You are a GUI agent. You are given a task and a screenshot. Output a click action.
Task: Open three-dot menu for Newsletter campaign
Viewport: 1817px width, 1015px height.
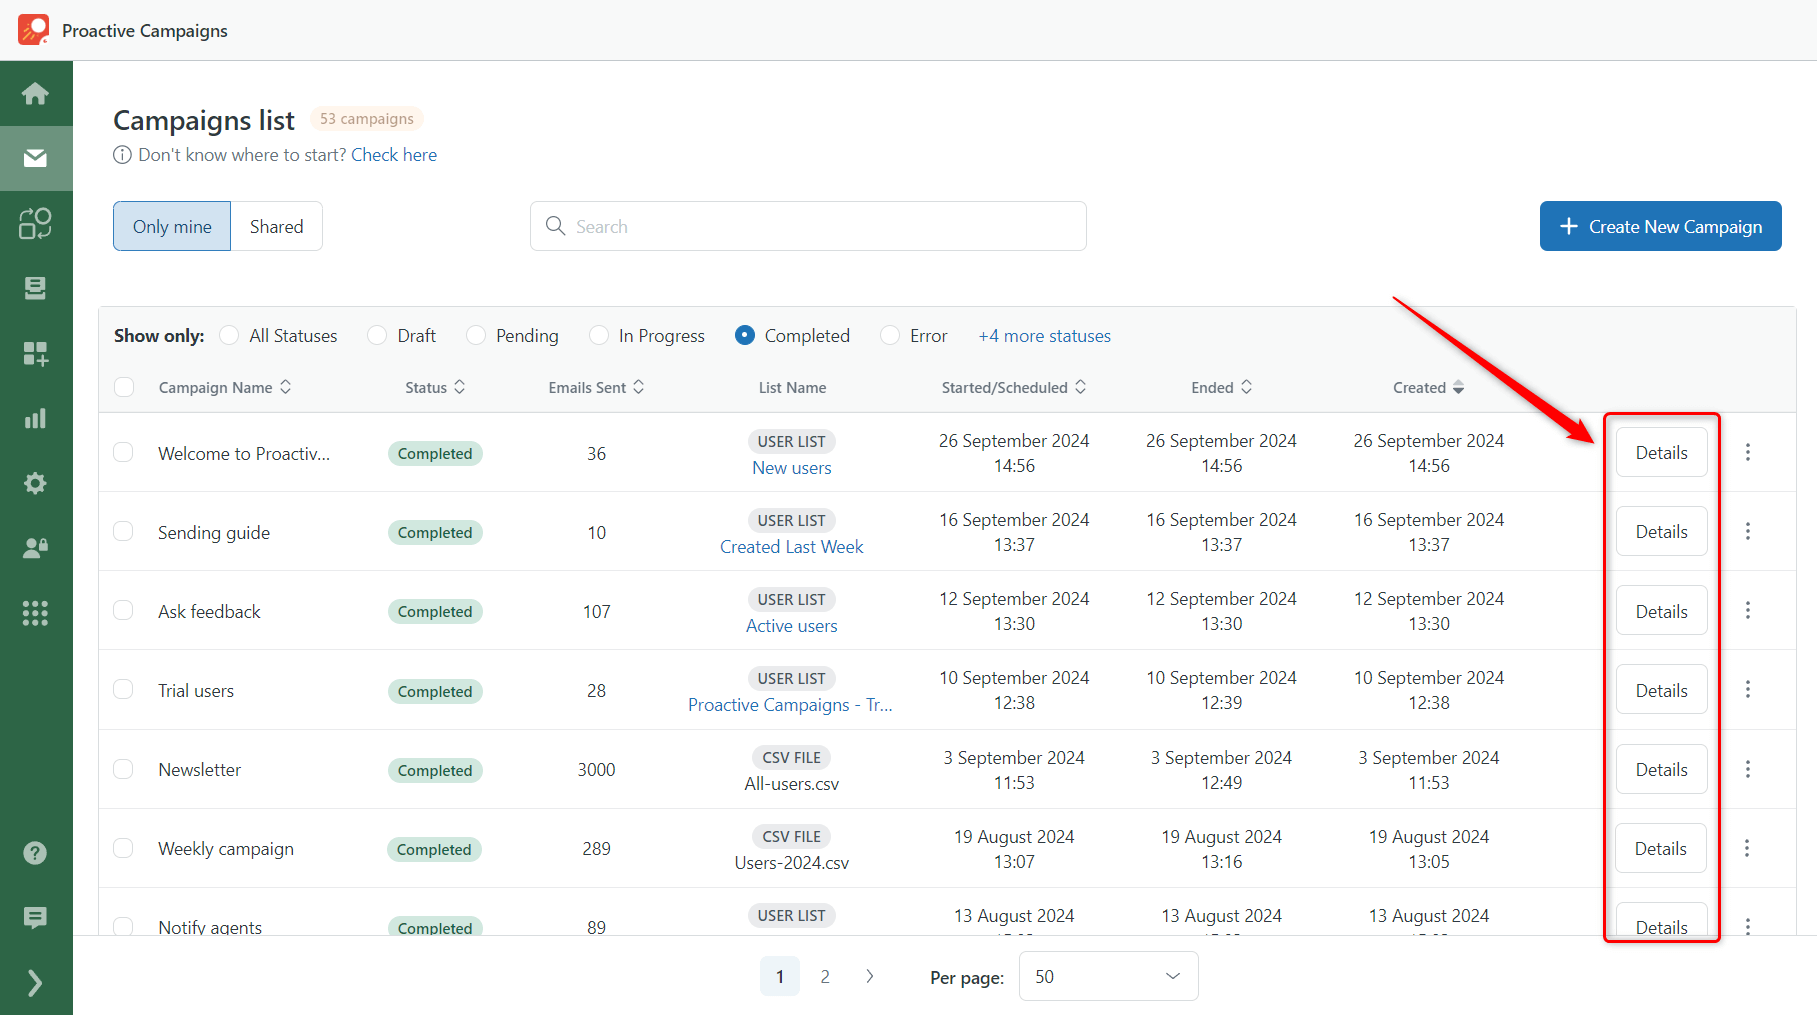[x=1748, y=769]
